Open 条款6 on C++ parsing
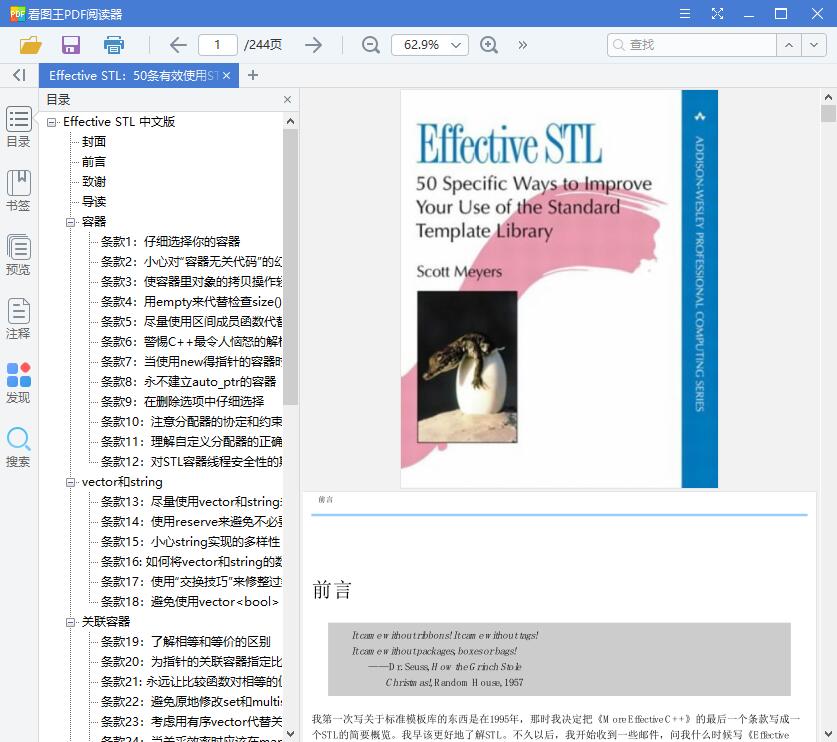This screenshot has width=837, height=742. 191,342
